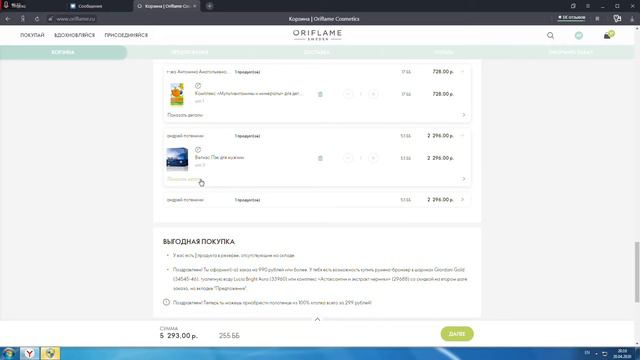The height and width of the screenshot is (360, 640).
Task: Select the last checkout step tab
Action: point(571,52)
